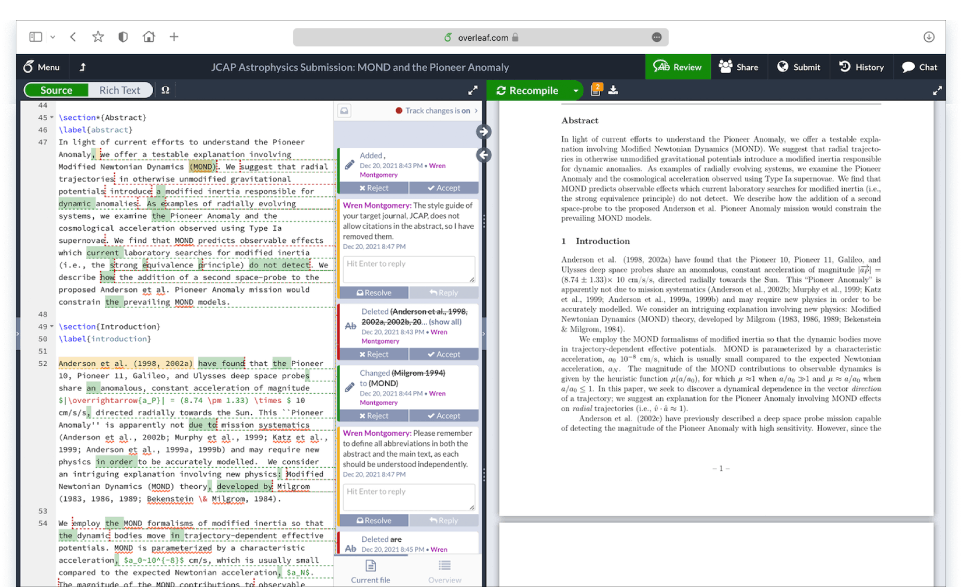Screen dimensions: 962x587
Task: Open the Recompile dropdown arrow
Action: 576,90
